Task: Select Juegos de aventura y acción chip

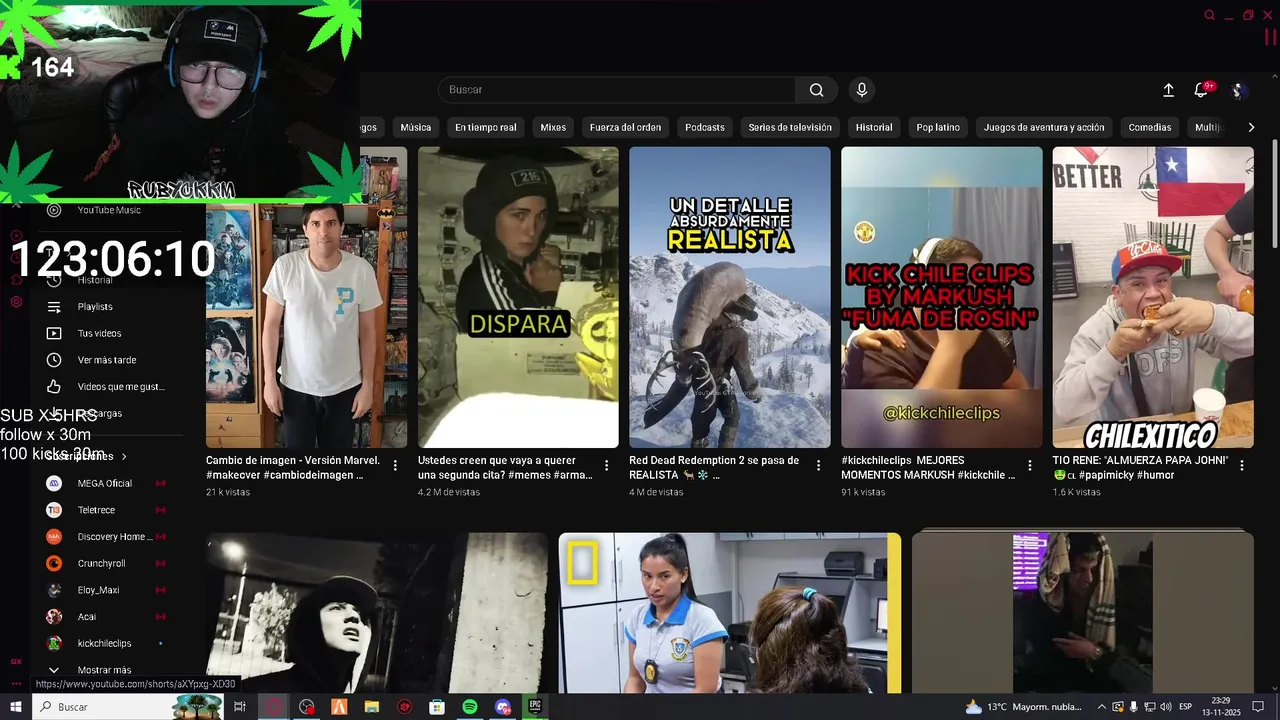Action: pos(1044,128)
